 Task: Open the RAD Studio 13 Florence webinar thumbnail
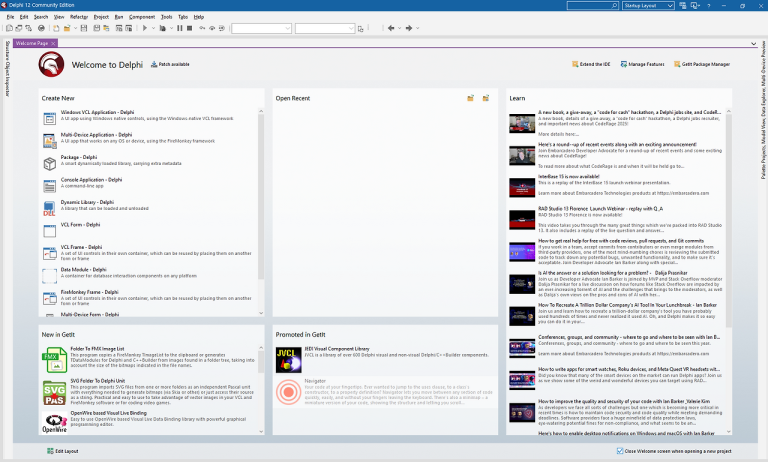coord(522,219)
